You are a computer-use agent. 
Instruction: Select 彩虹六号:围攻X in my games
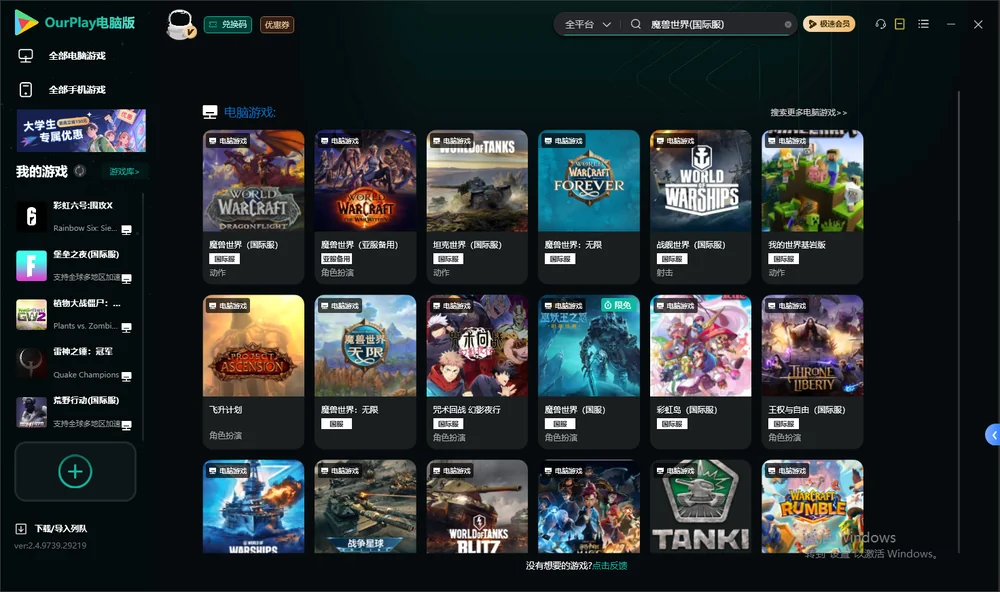tap(75, 217)
